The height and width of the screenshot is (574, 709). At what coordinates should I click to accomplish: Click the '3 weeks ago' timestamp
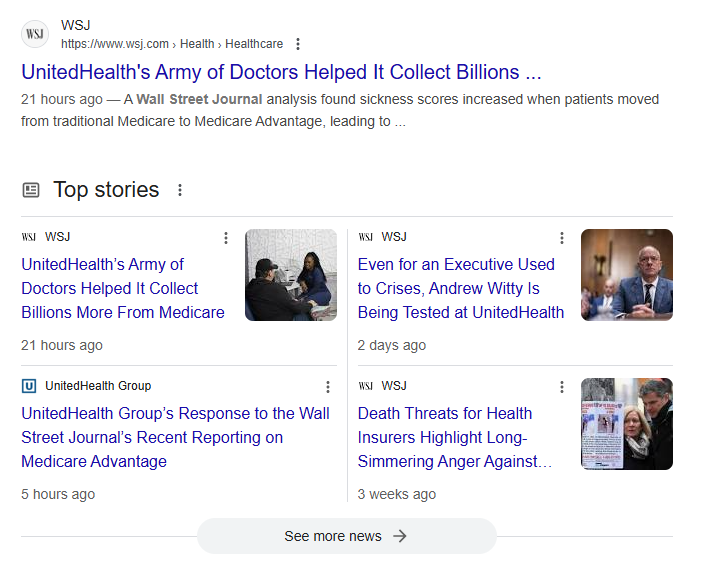tap(397, 494)
